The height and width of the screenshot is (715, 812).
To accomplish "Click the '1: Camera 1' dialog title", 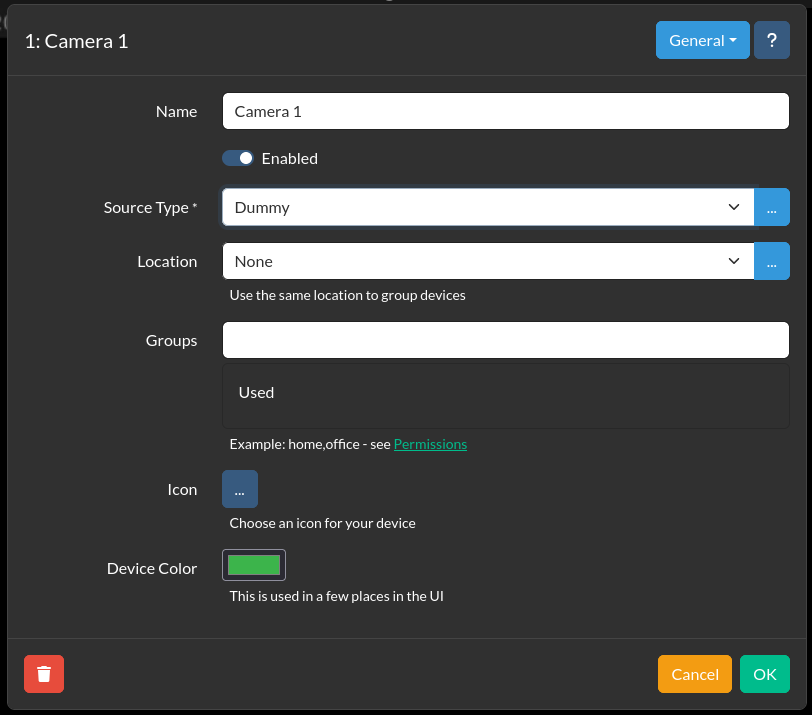I will pyautogui.click(x=77, y=41).
